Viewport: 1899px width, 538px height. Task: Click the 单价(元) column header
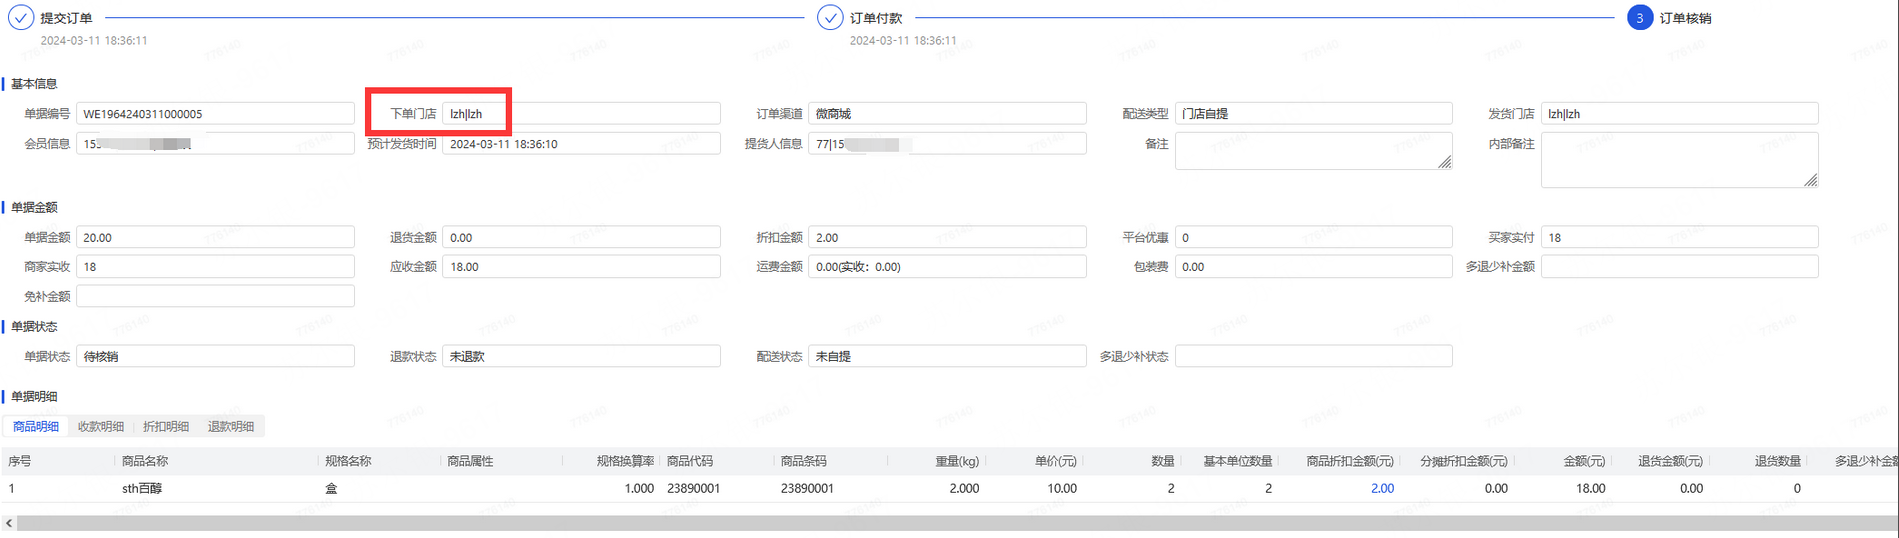[x=1056, y=462]
